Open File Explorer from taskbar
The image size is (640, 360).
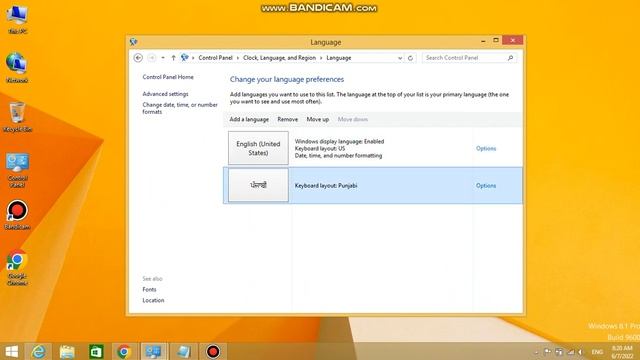pos(67,351)
